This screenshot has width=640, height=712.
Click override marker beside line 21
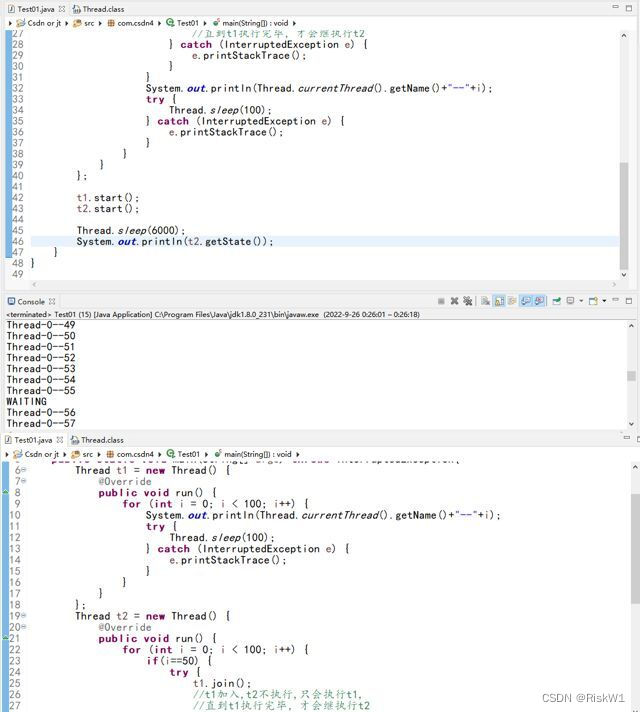pyautogui.click(x=5, y=638)
